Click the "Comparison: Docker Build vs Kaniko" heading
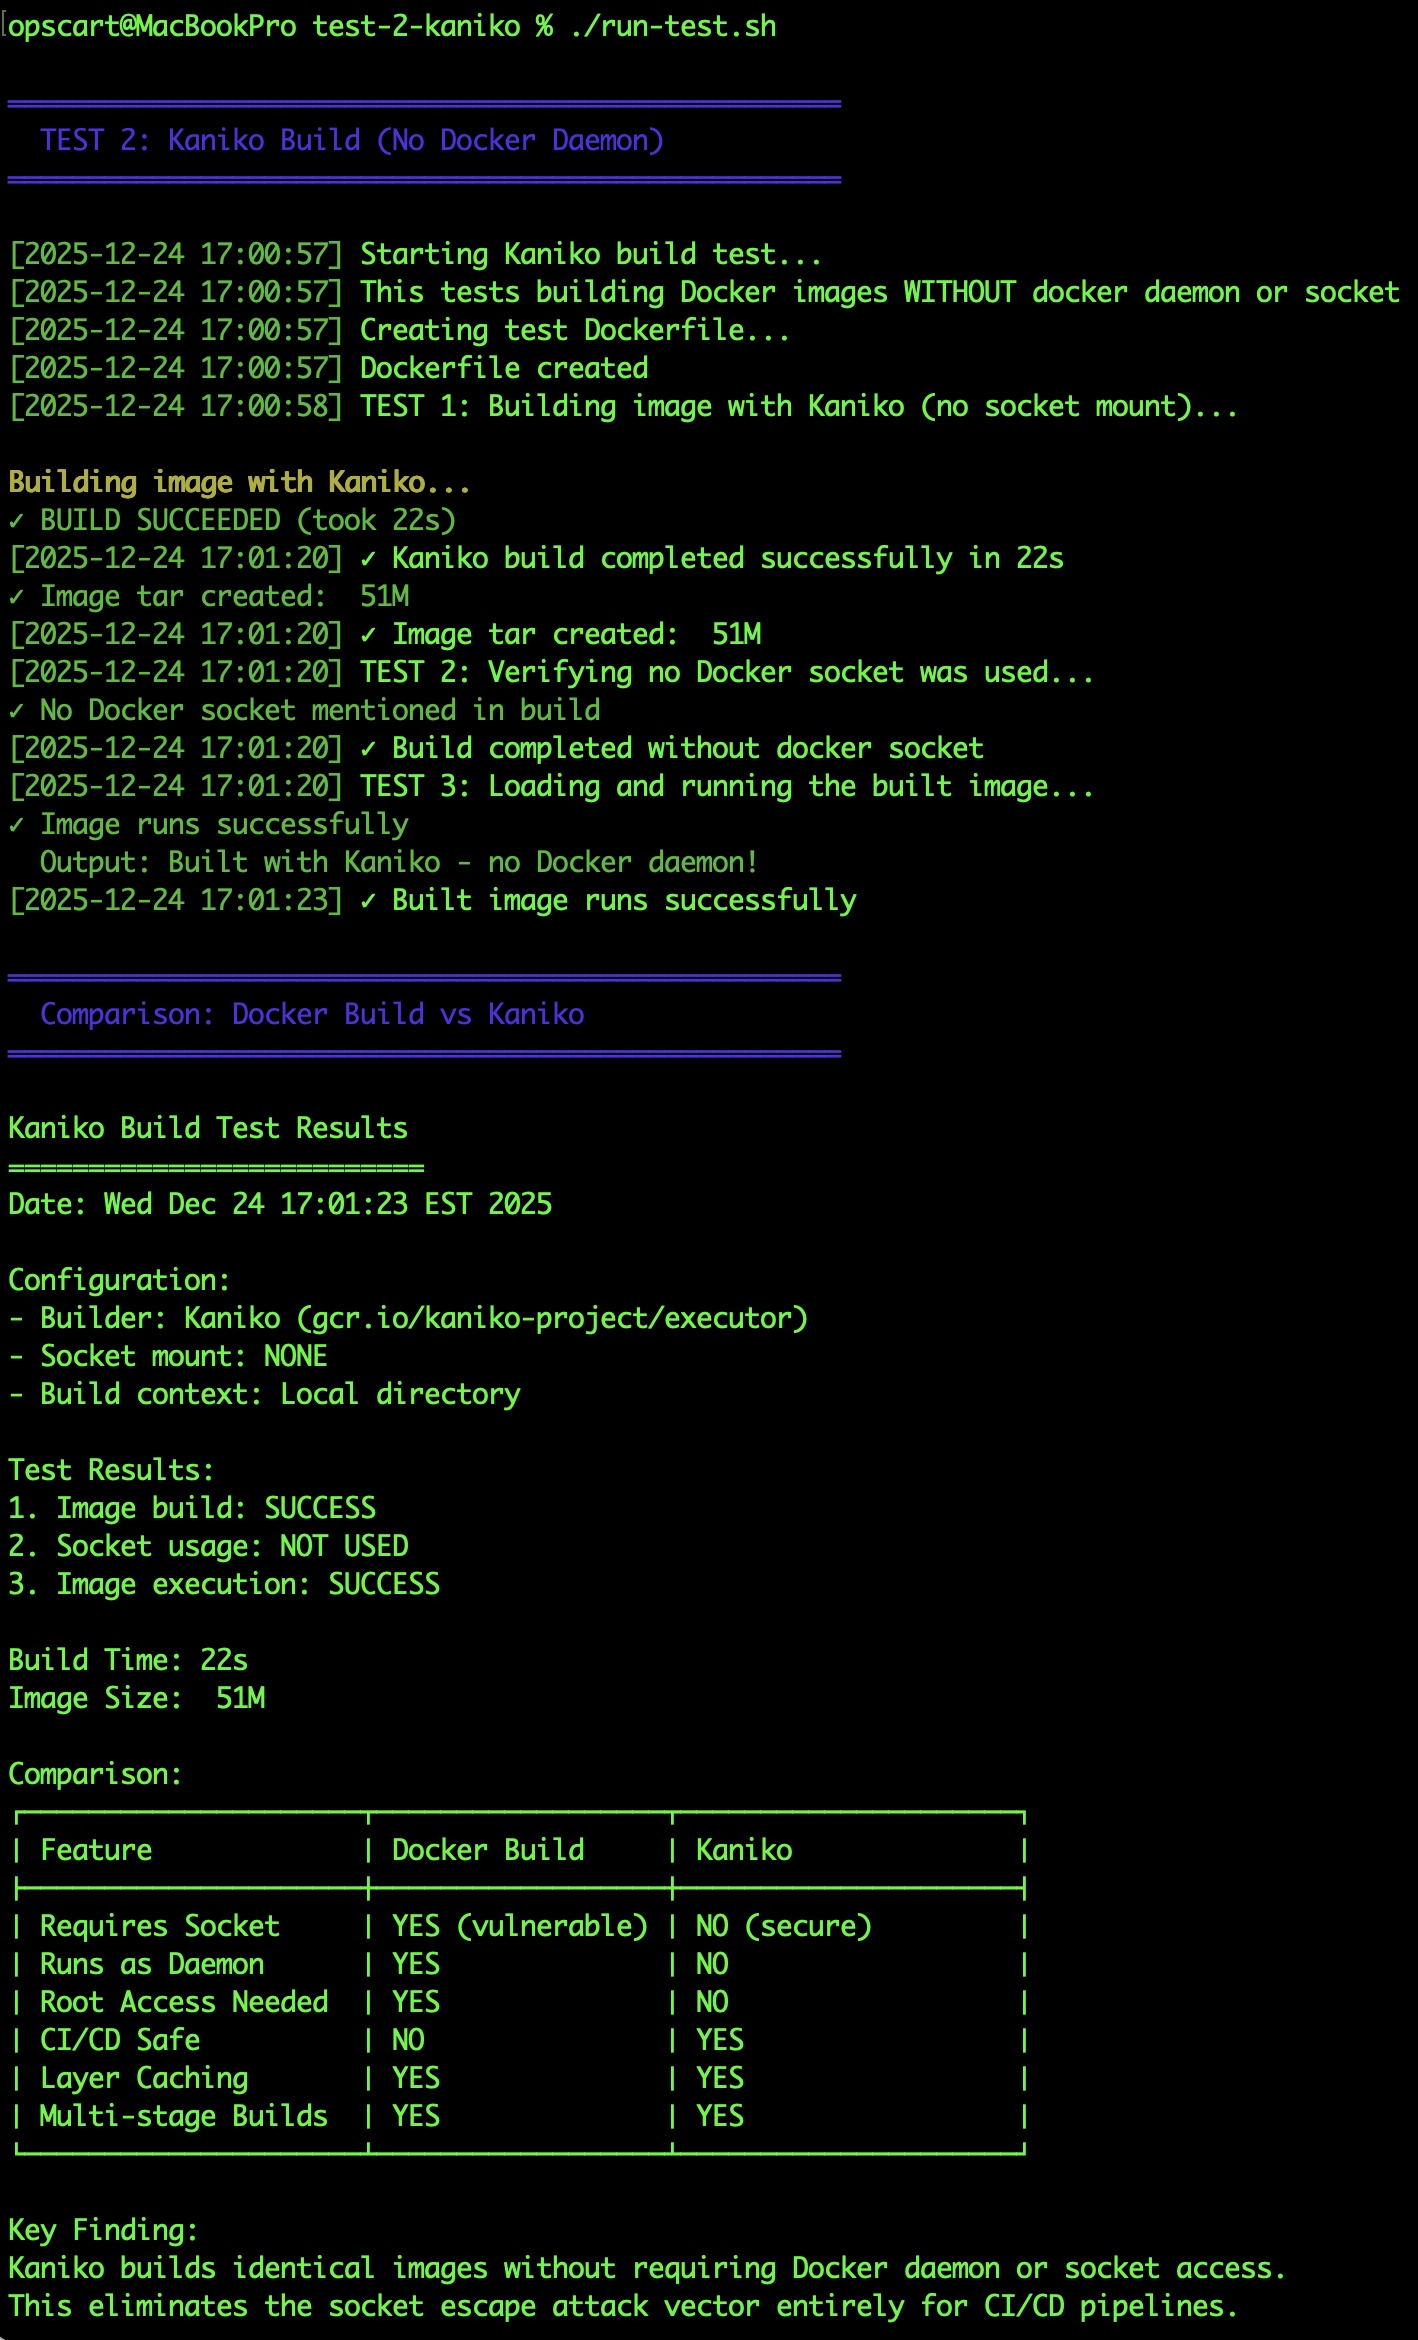This screenshot has height=2340, width=1418. [311, 1014]
